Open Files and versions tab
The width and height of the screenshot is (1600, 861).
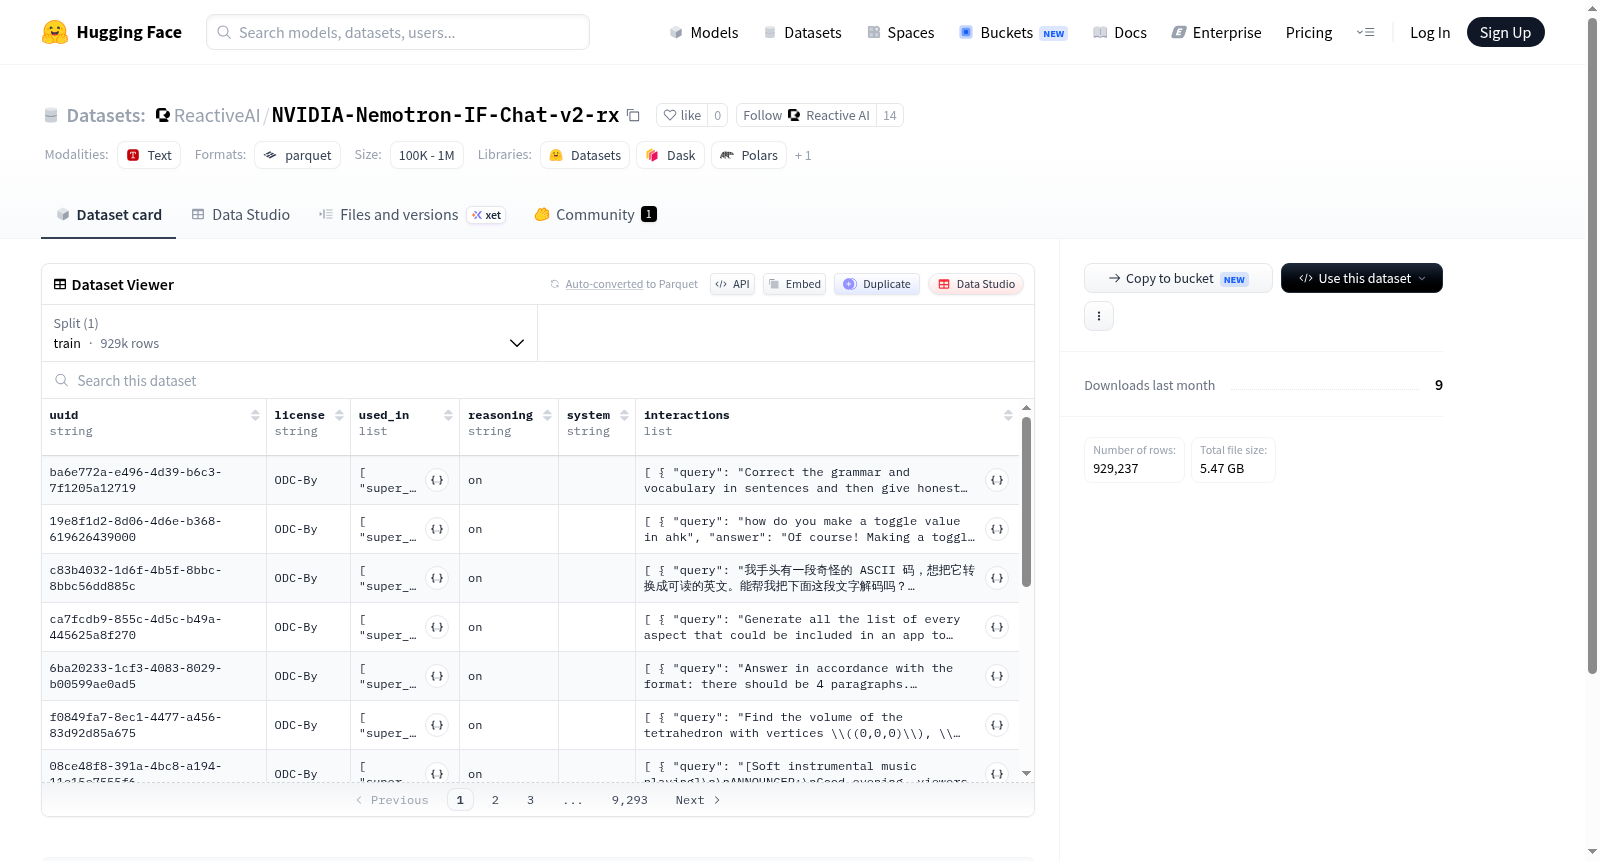tap(412, 215)
